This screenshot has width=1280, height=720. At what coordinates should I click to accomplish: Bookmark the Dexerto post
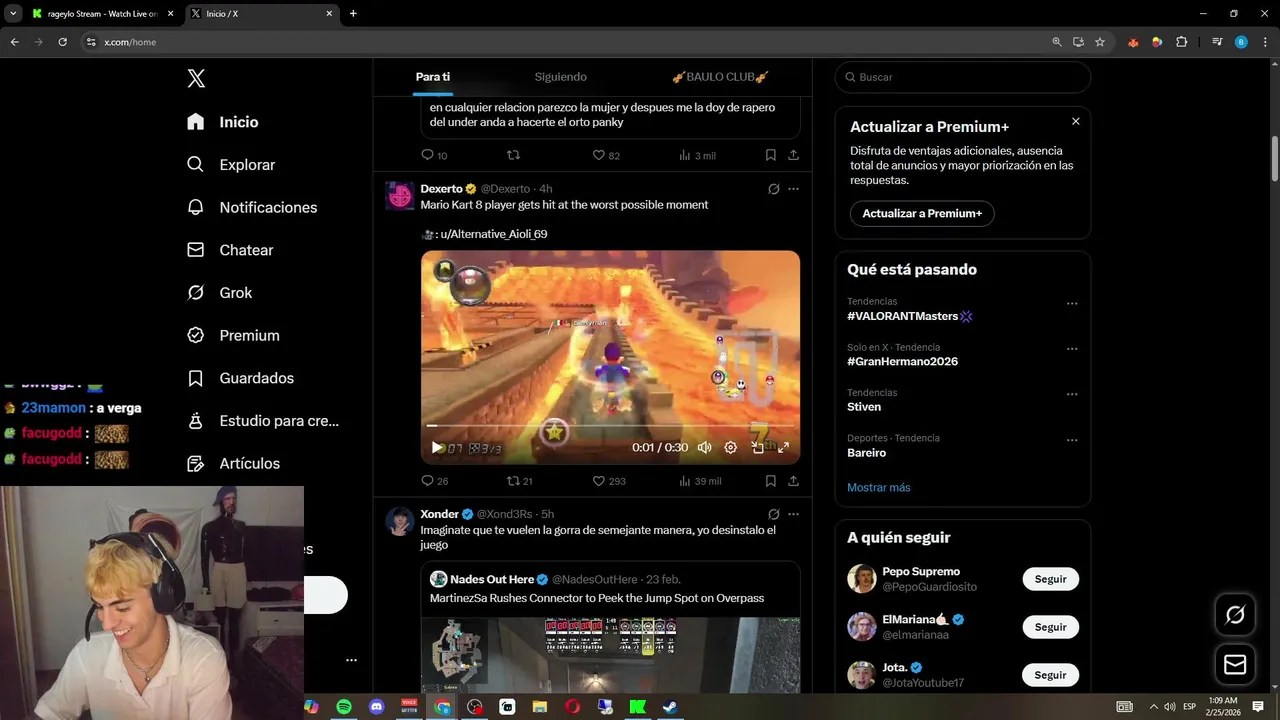tap(770, 481)
